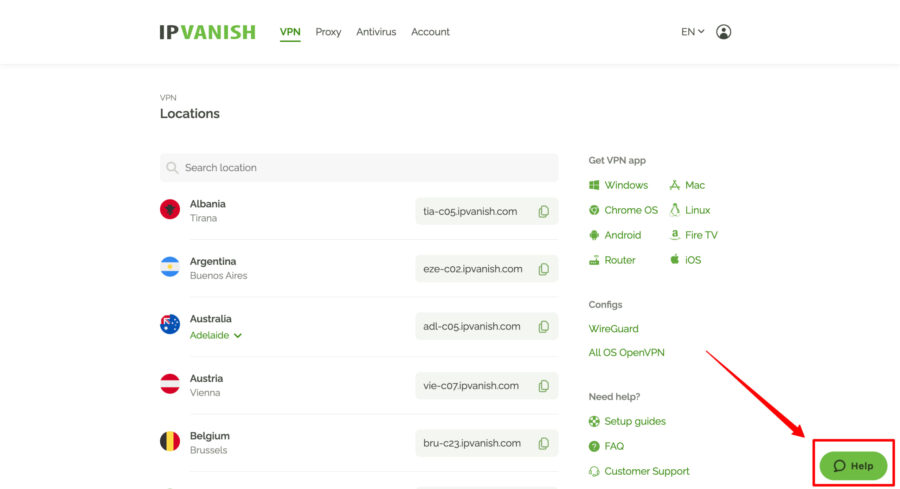This screenshot has height=489, width=900.
Task: Click the IPVanish logo
Action: click(x=207, y=32)
